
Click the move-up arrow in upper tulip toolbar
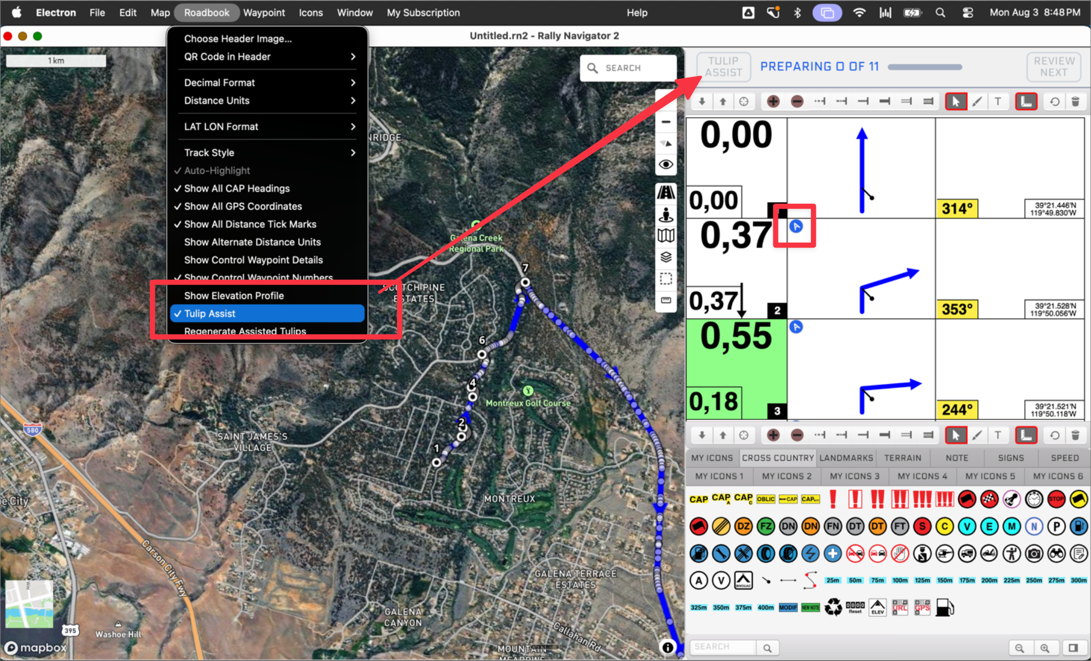[723, 102]
